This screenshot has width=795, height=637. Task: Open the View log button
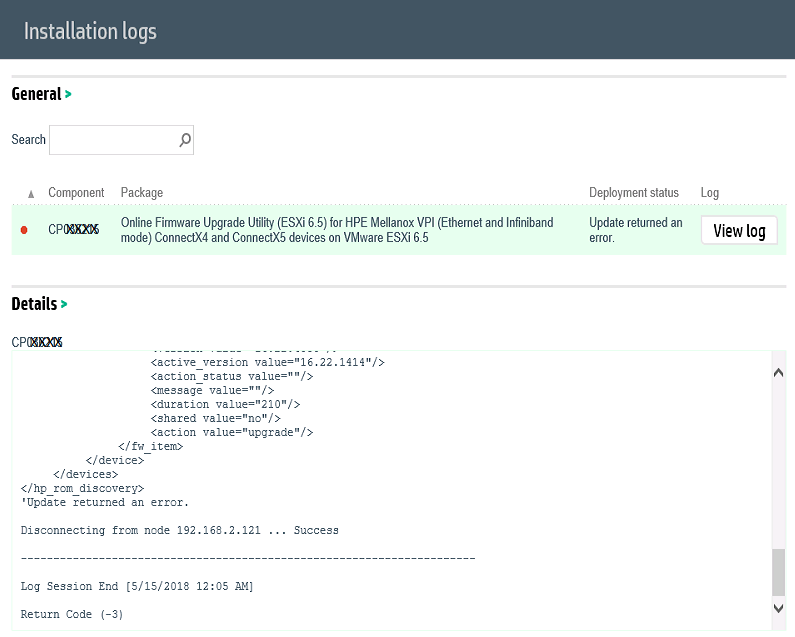[x=739, y=230]
